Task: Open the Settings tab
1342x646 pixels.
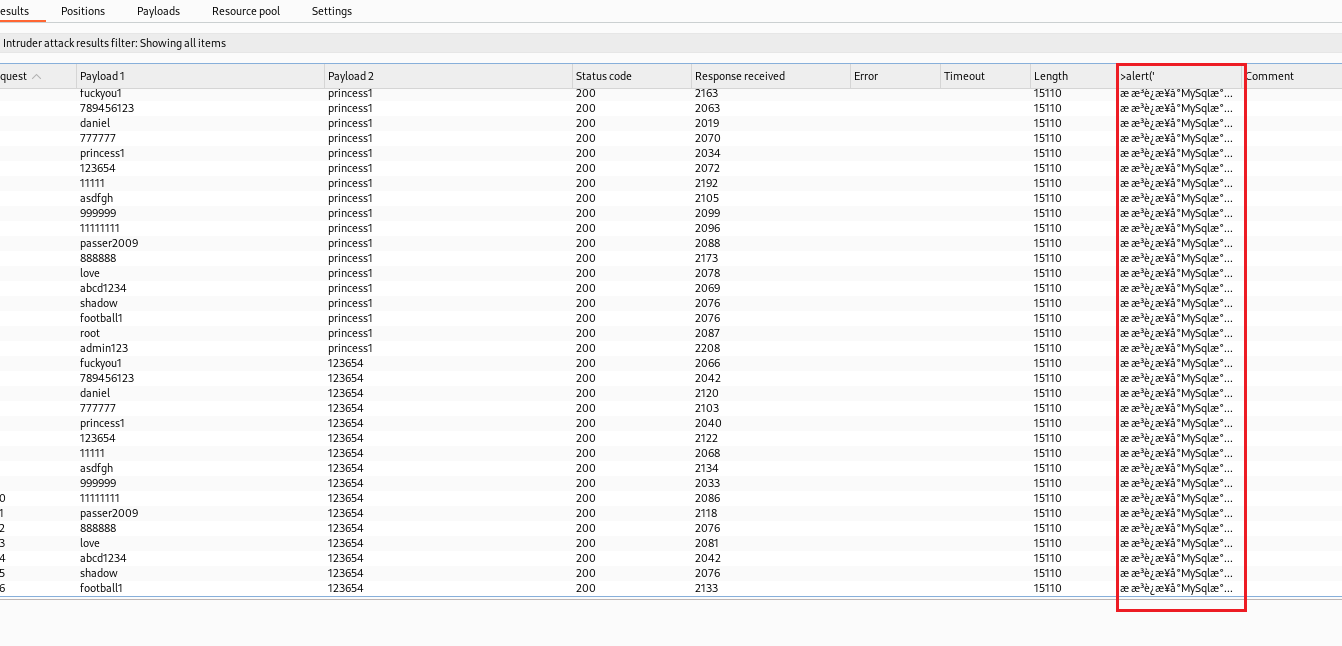Action: click(332, 11)
